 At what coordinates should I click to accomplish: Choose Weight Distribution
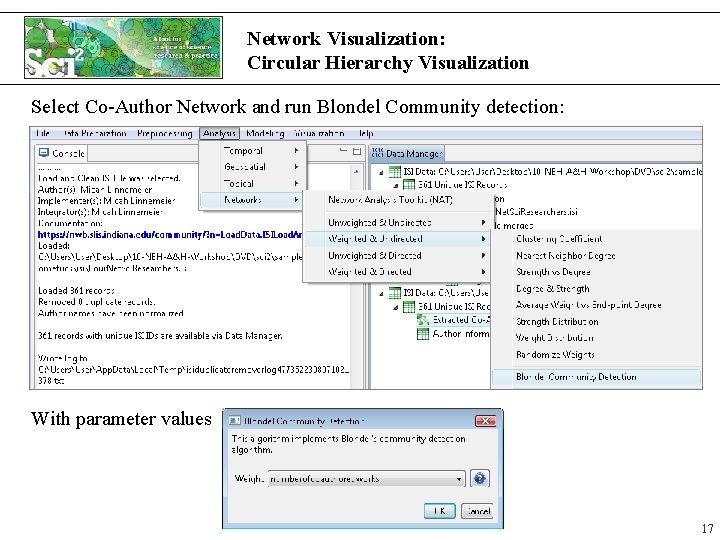pos(554,338)
